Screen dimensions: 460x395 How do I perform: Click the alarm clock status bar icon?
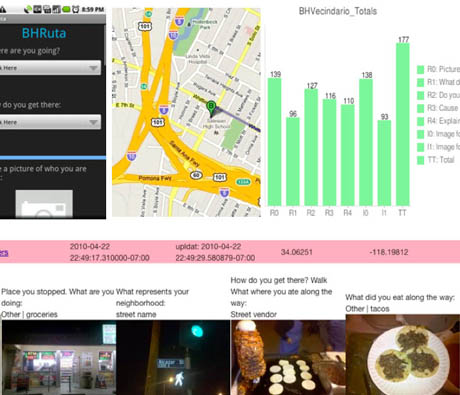pyautogui.click(x=76, y=9)
